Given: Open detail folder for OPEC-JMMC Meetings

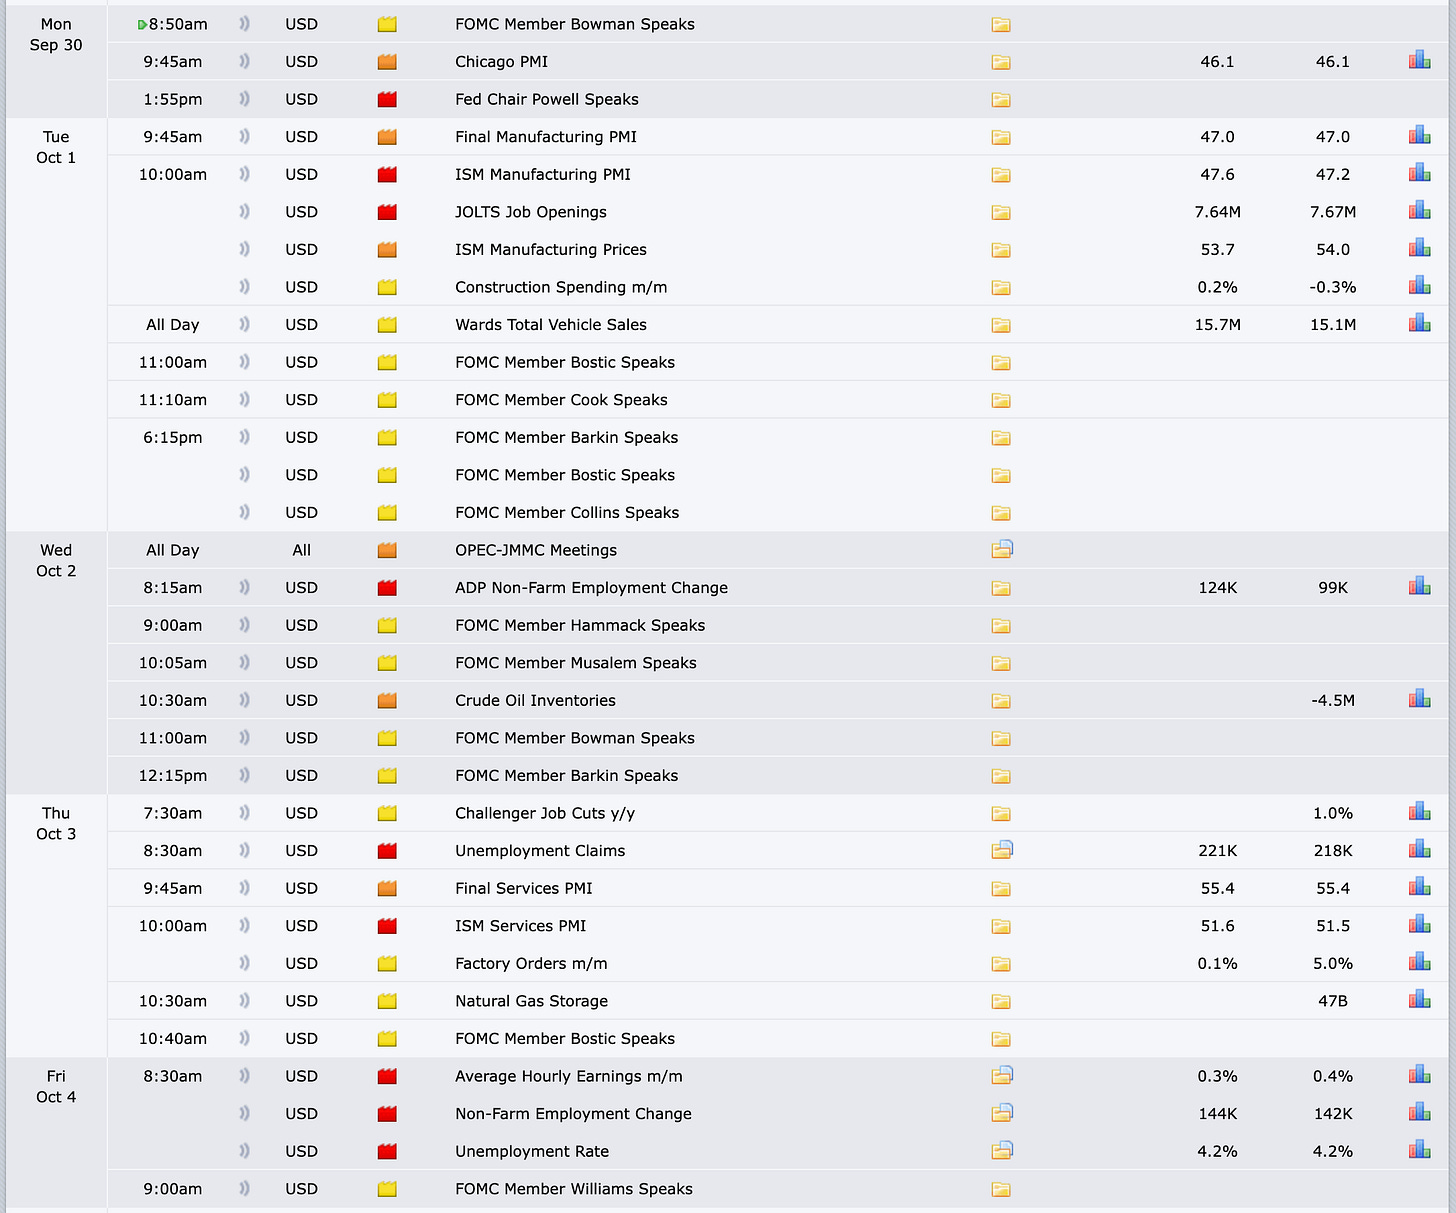Looking at the screenshot, I should [1002, 549].
